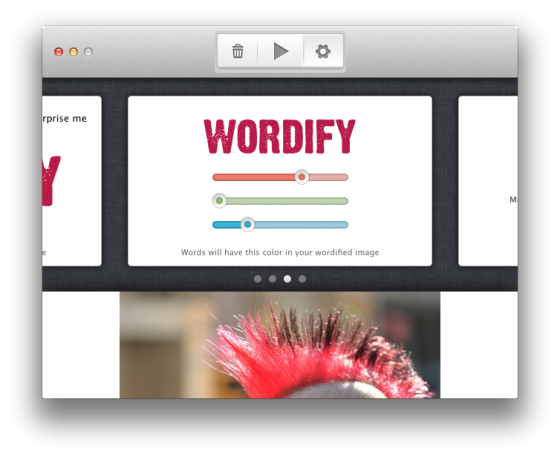Click the green slider knob
This screenshot has height=457, width=560.
(x=219, y=201)
